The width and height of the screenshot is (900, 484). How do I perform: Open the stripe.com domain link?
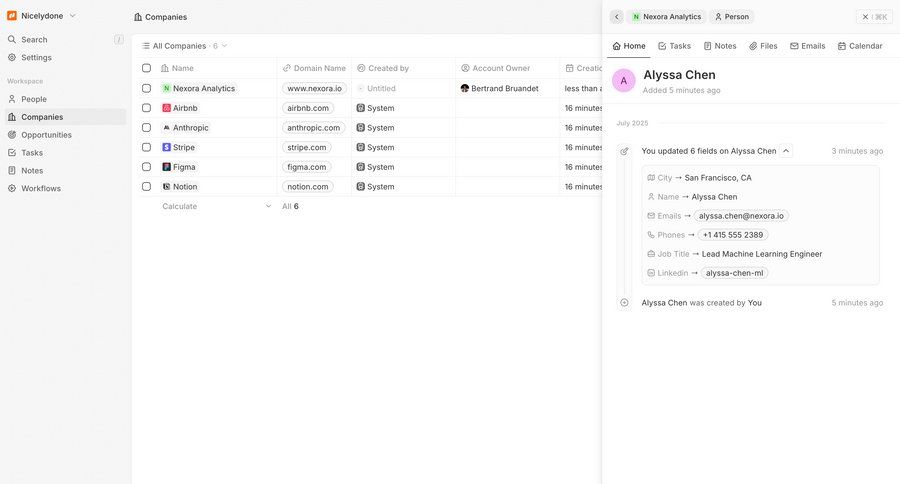307,148
